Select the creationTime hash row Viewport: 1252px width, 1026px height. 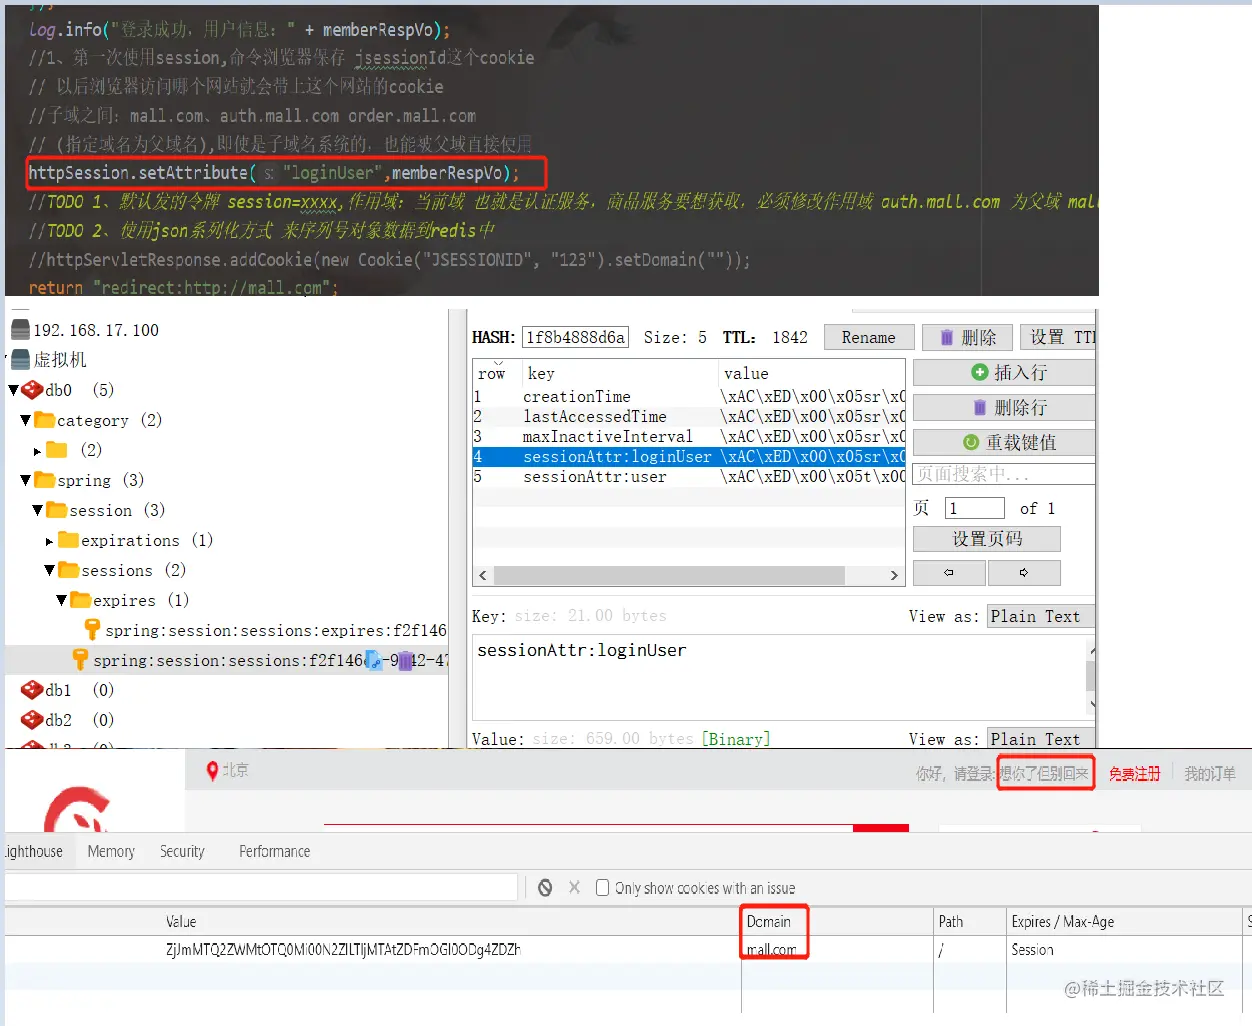pos(689,397)
